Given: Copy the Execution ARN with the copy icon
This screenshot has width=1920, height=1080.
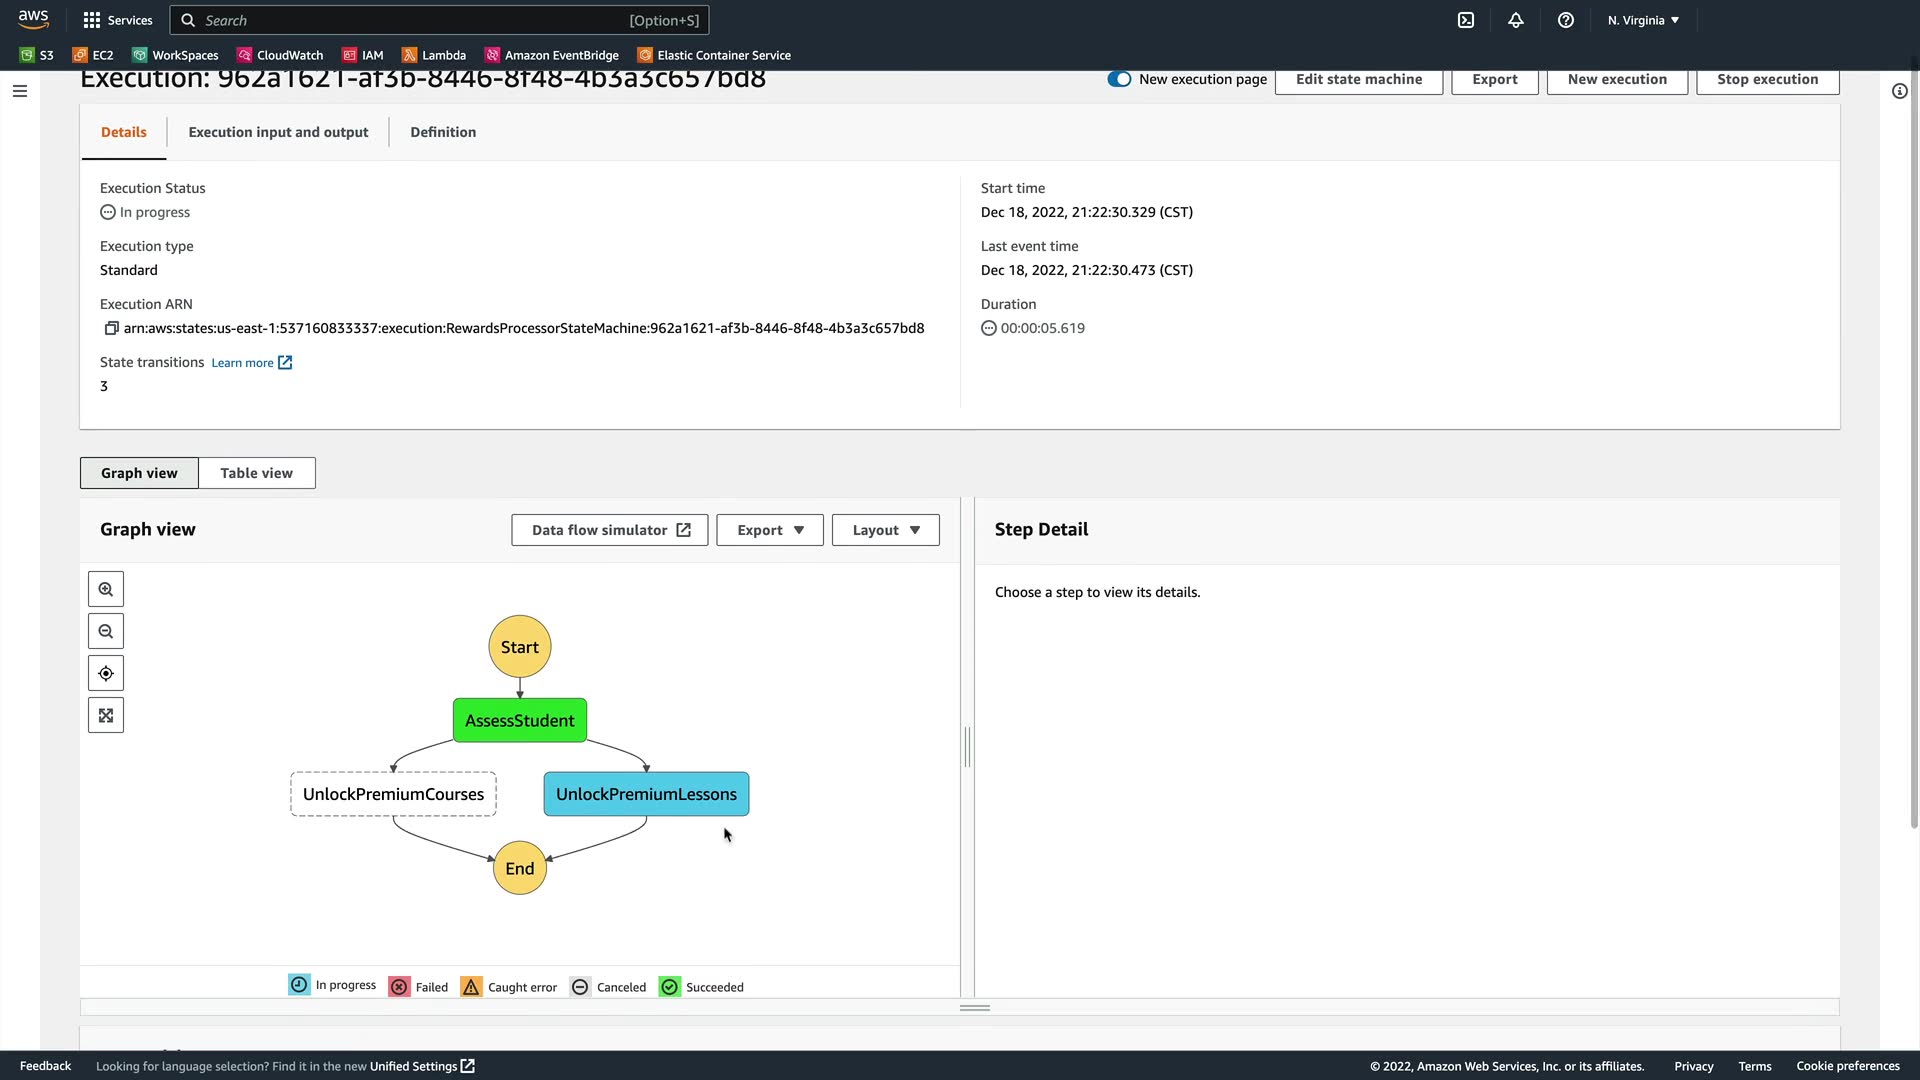Looking at the screenshot, I should pos(111,328).
